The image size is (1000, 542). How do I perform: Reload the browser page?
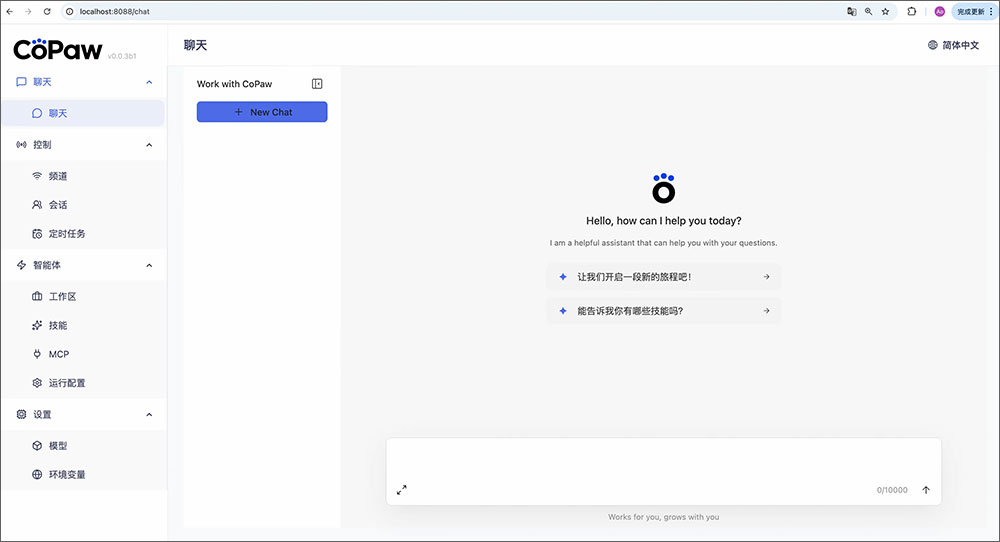pyautogui.click(x=47, y=11)
